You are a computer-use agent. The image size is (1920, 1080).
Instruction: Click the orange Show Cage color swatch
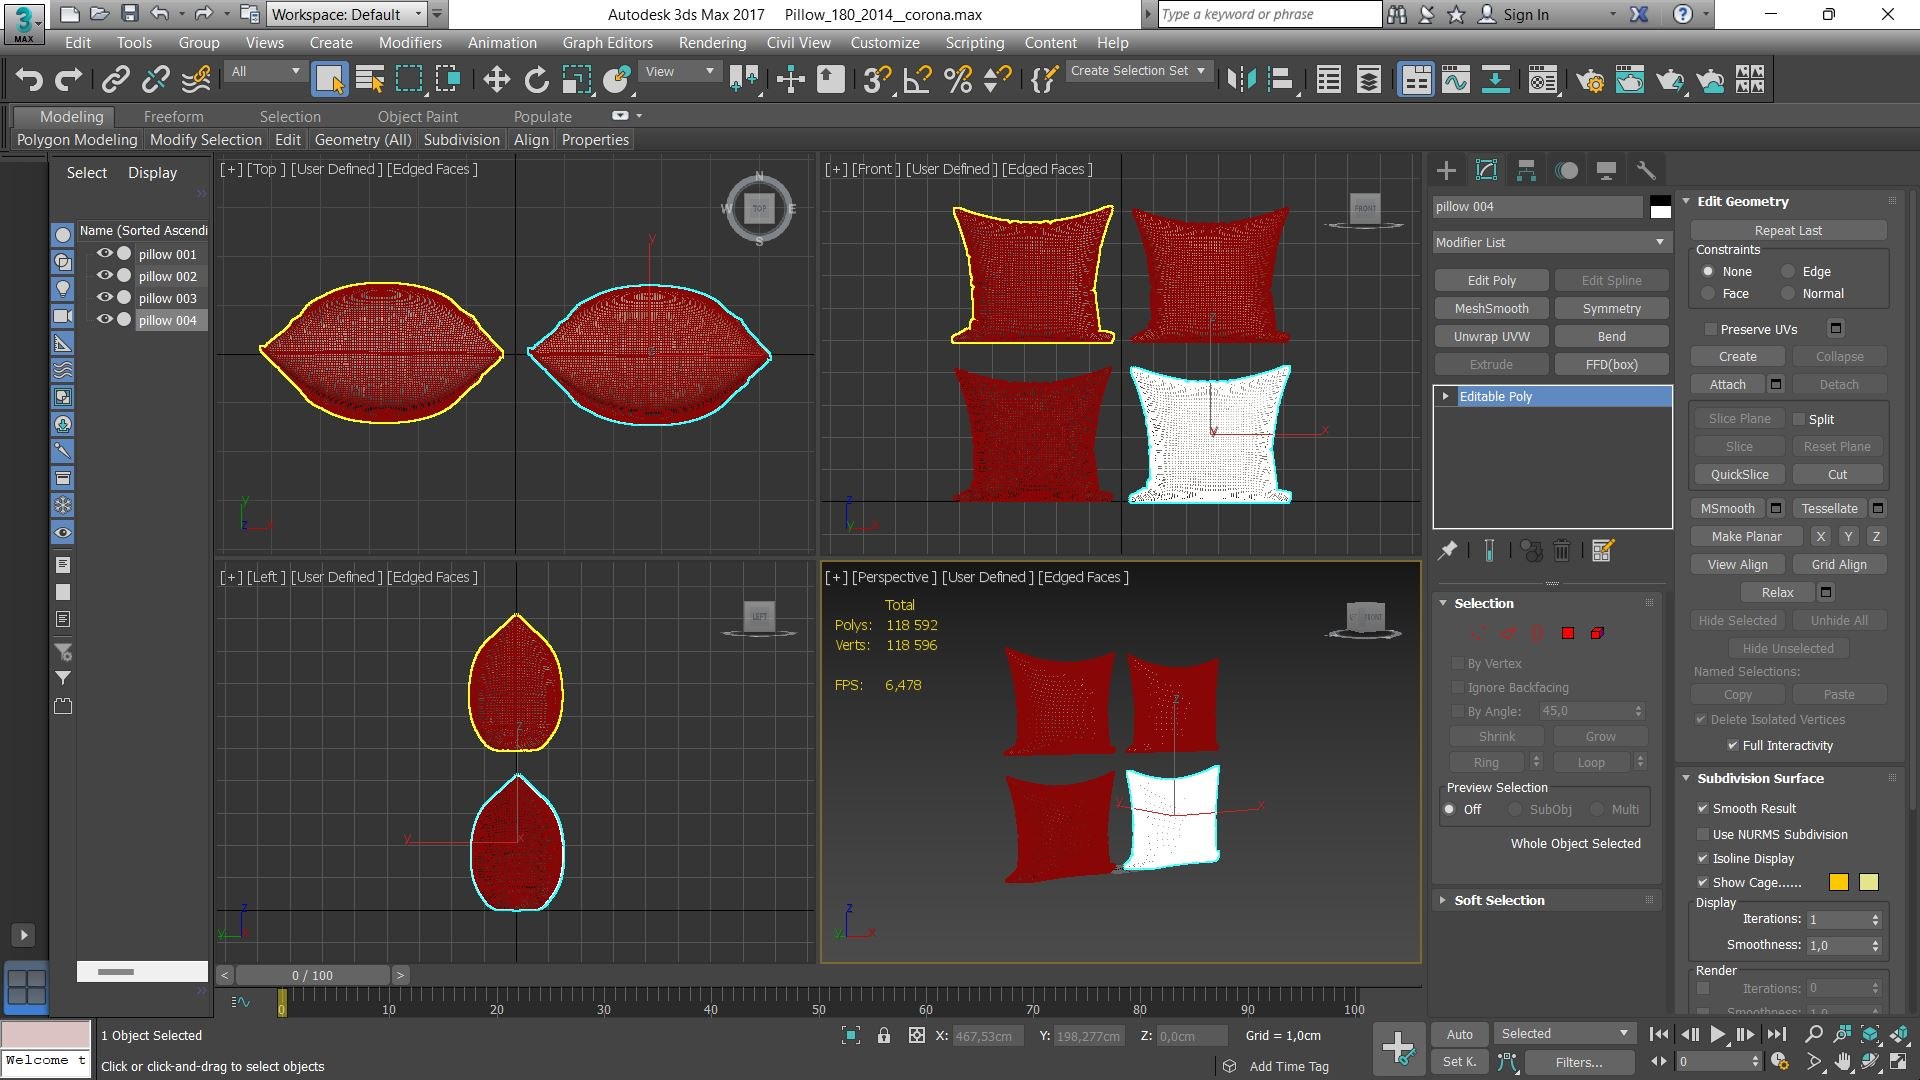click(1838, 882)
